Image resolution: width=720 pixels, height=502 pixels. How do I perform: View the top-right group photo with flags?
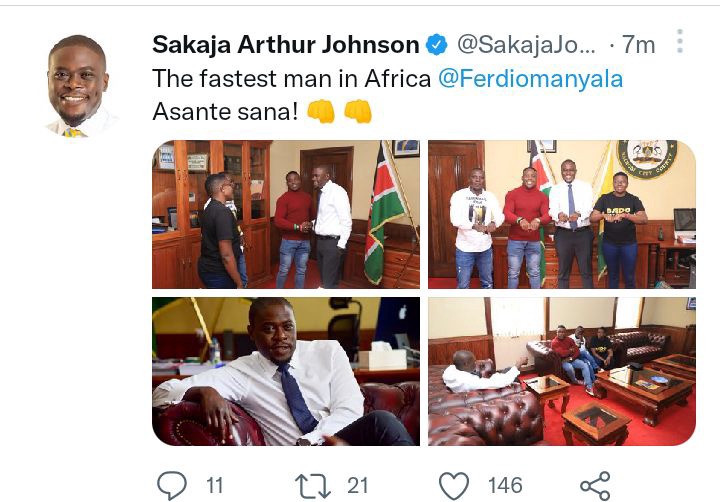coord(562,214)
